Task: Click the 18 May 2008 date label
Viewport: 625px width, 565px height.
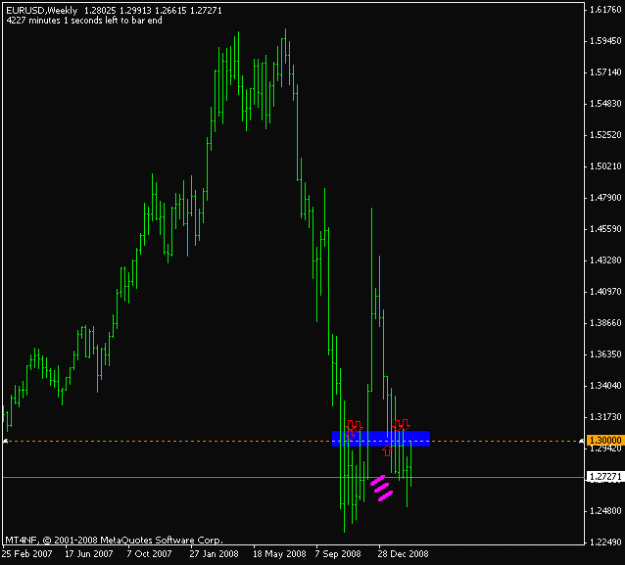Action: pyautogui.click(x=279, y=554)
